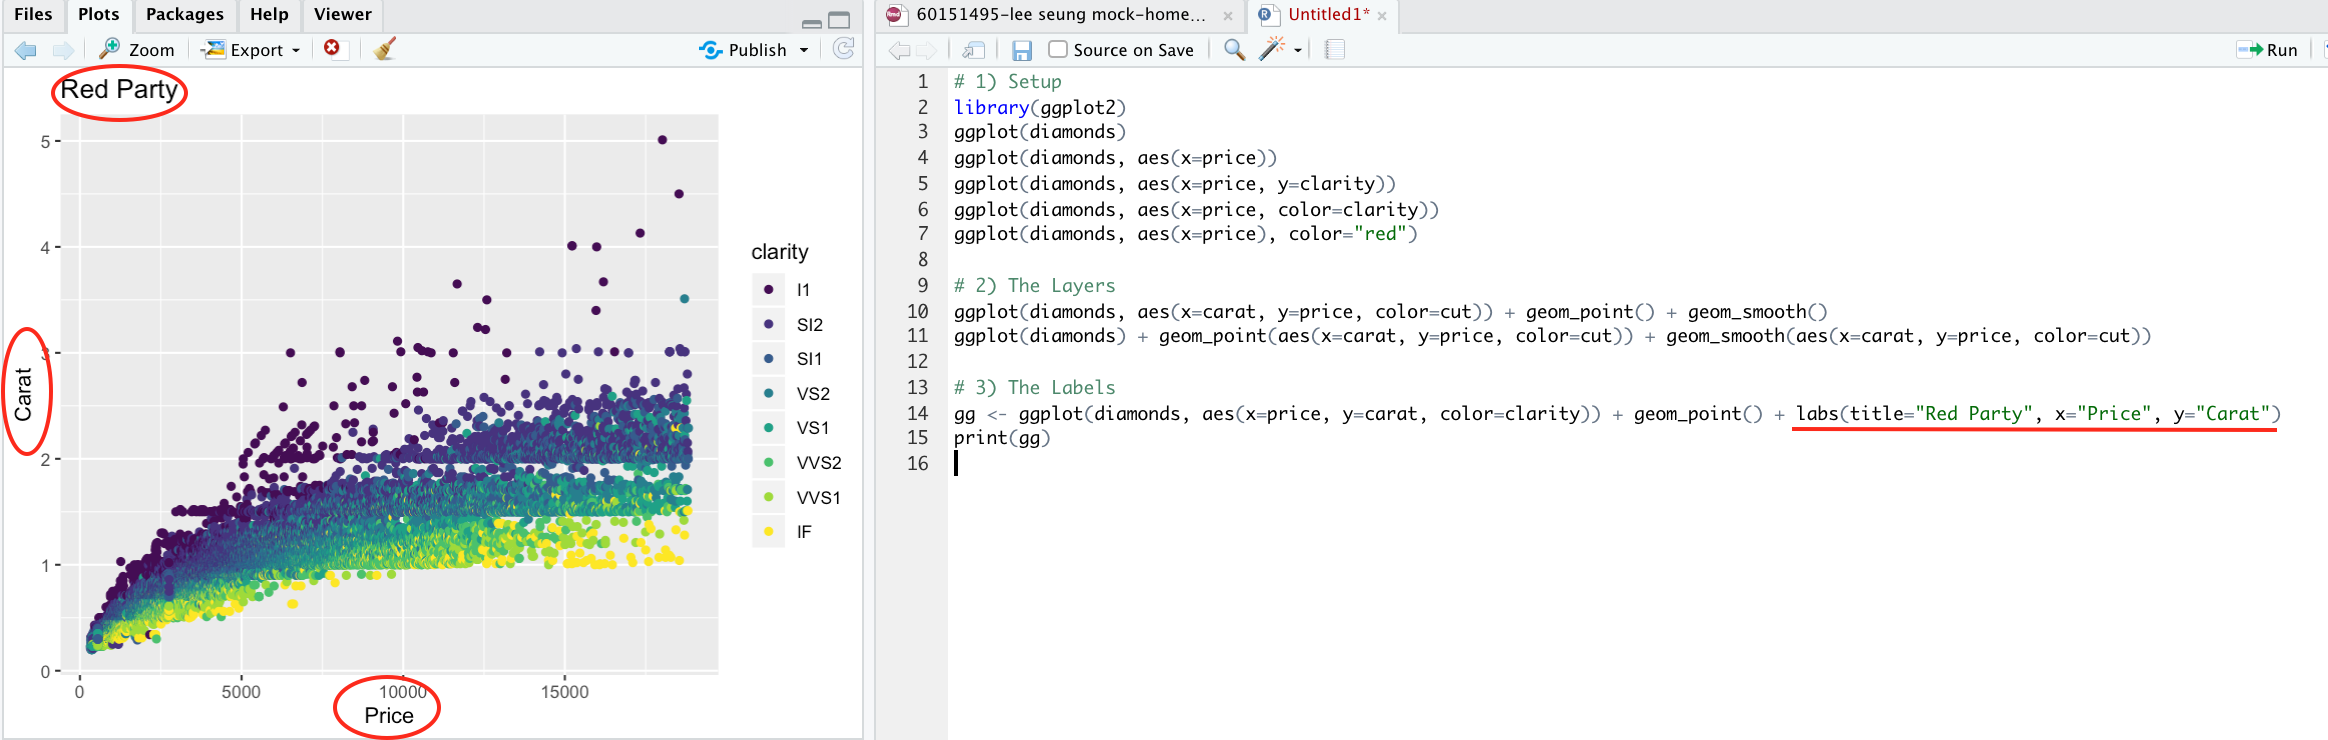Image resolution: width=2328 pixels, height=740 pixels.
Task: Clear all plots with the broom icon
Action: pyautogui.click(x=384, y=49)
